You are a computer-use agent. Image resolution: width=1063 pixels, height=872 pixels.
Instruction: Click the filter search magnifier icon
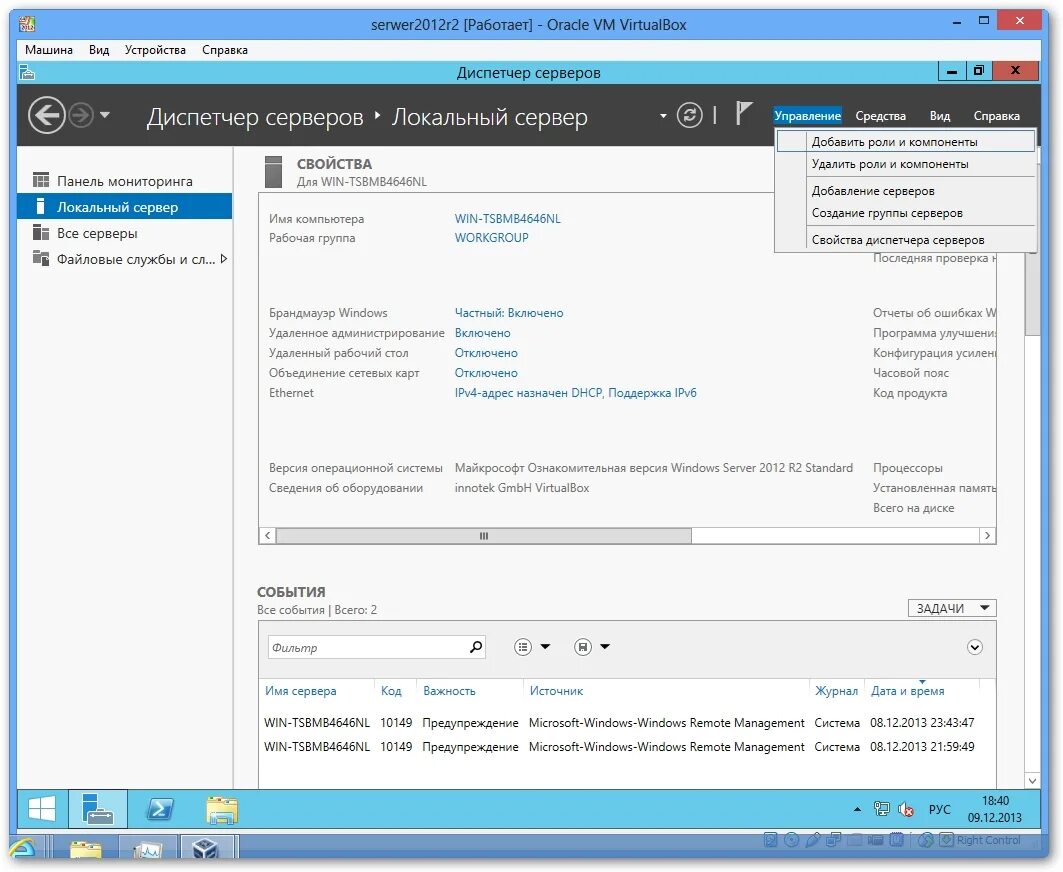click(x=476, y=647)
